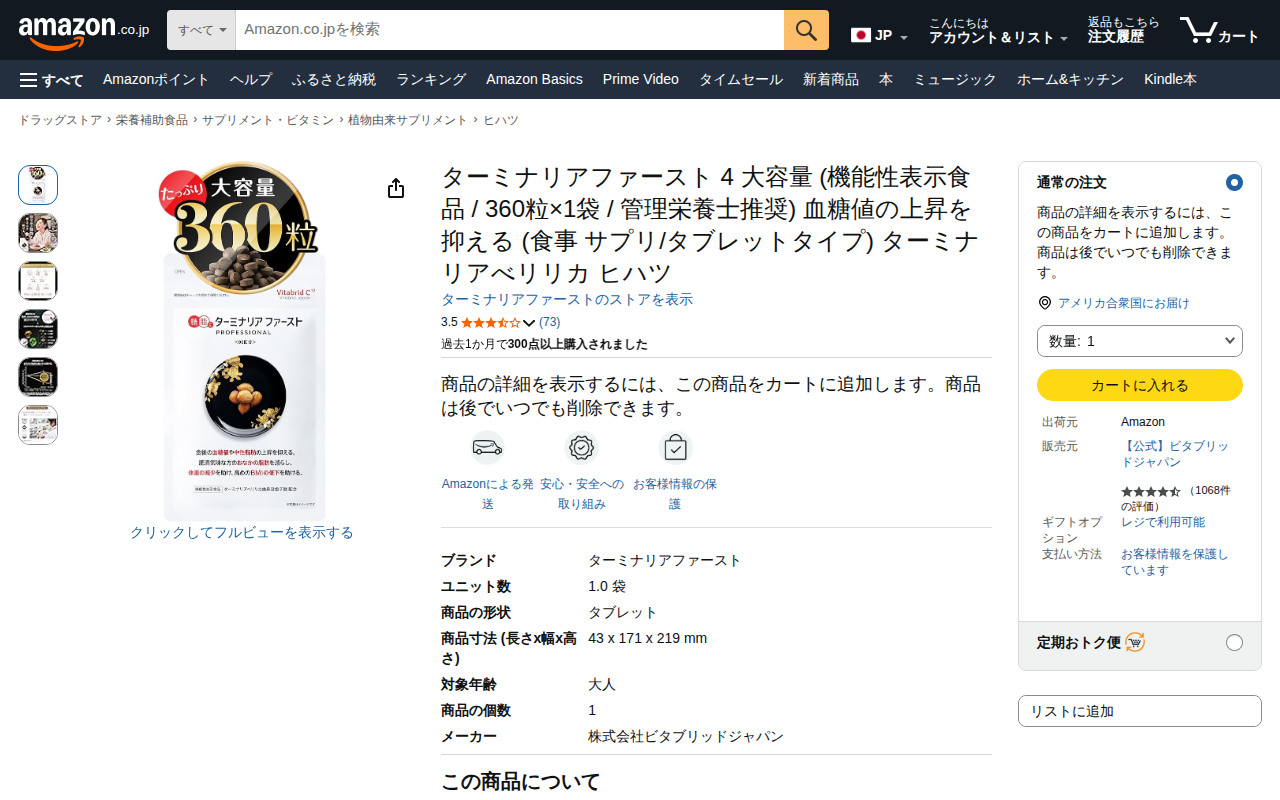The height and width of the screenshot is (800, 1280).
Task: Click the Amazonによる発送 delivery truck icon
Action: (488, 447)
